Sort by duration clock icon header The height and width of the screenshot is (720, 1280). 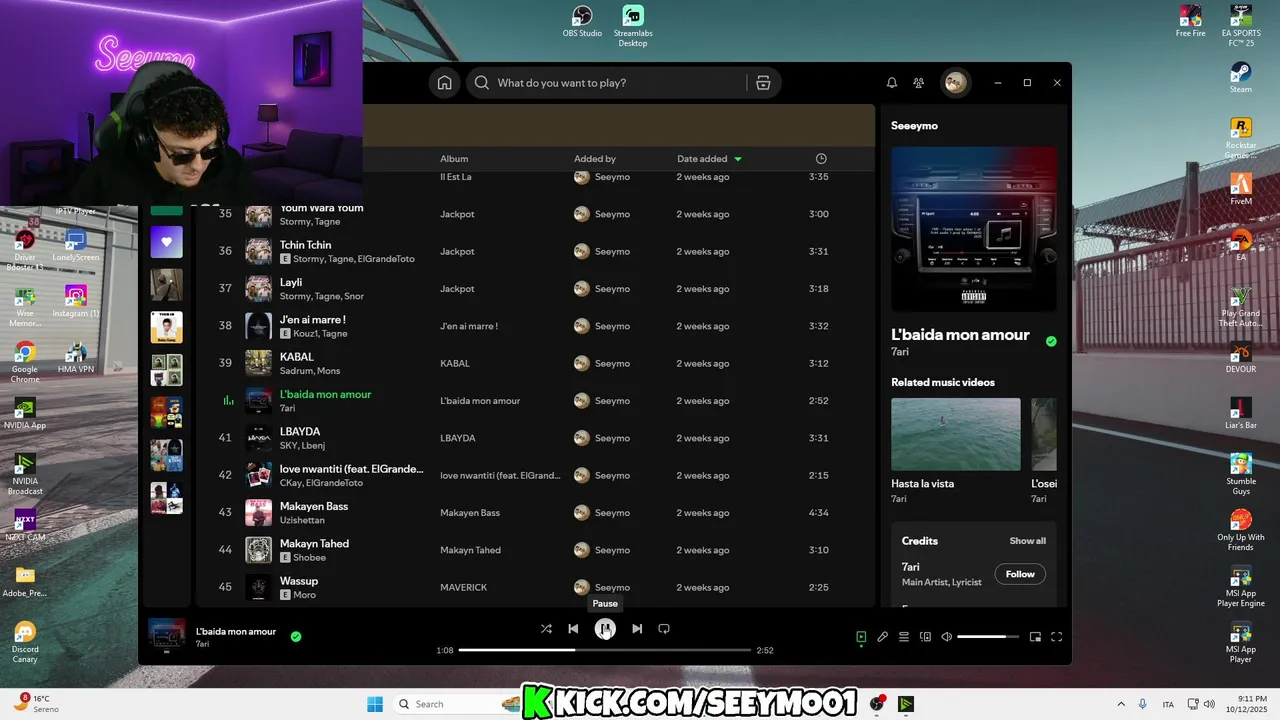coord(821,159)
